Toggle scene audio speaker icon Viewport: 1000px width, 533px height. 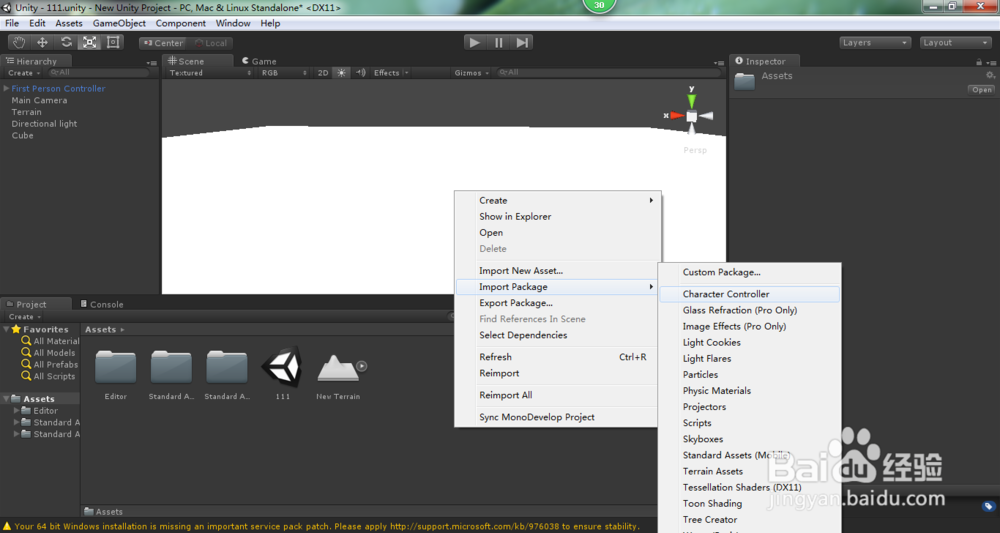(x=360, y=73)
